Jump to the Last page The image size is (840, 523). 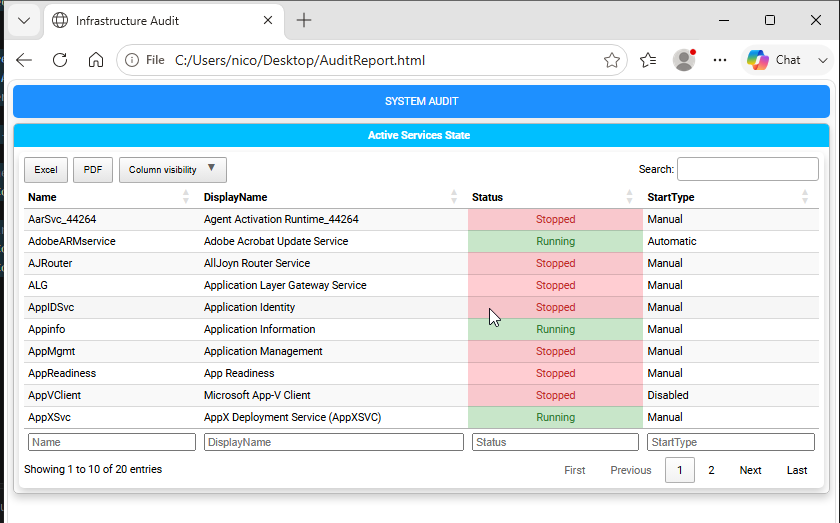pyautogui.click(x=797, y=470)
